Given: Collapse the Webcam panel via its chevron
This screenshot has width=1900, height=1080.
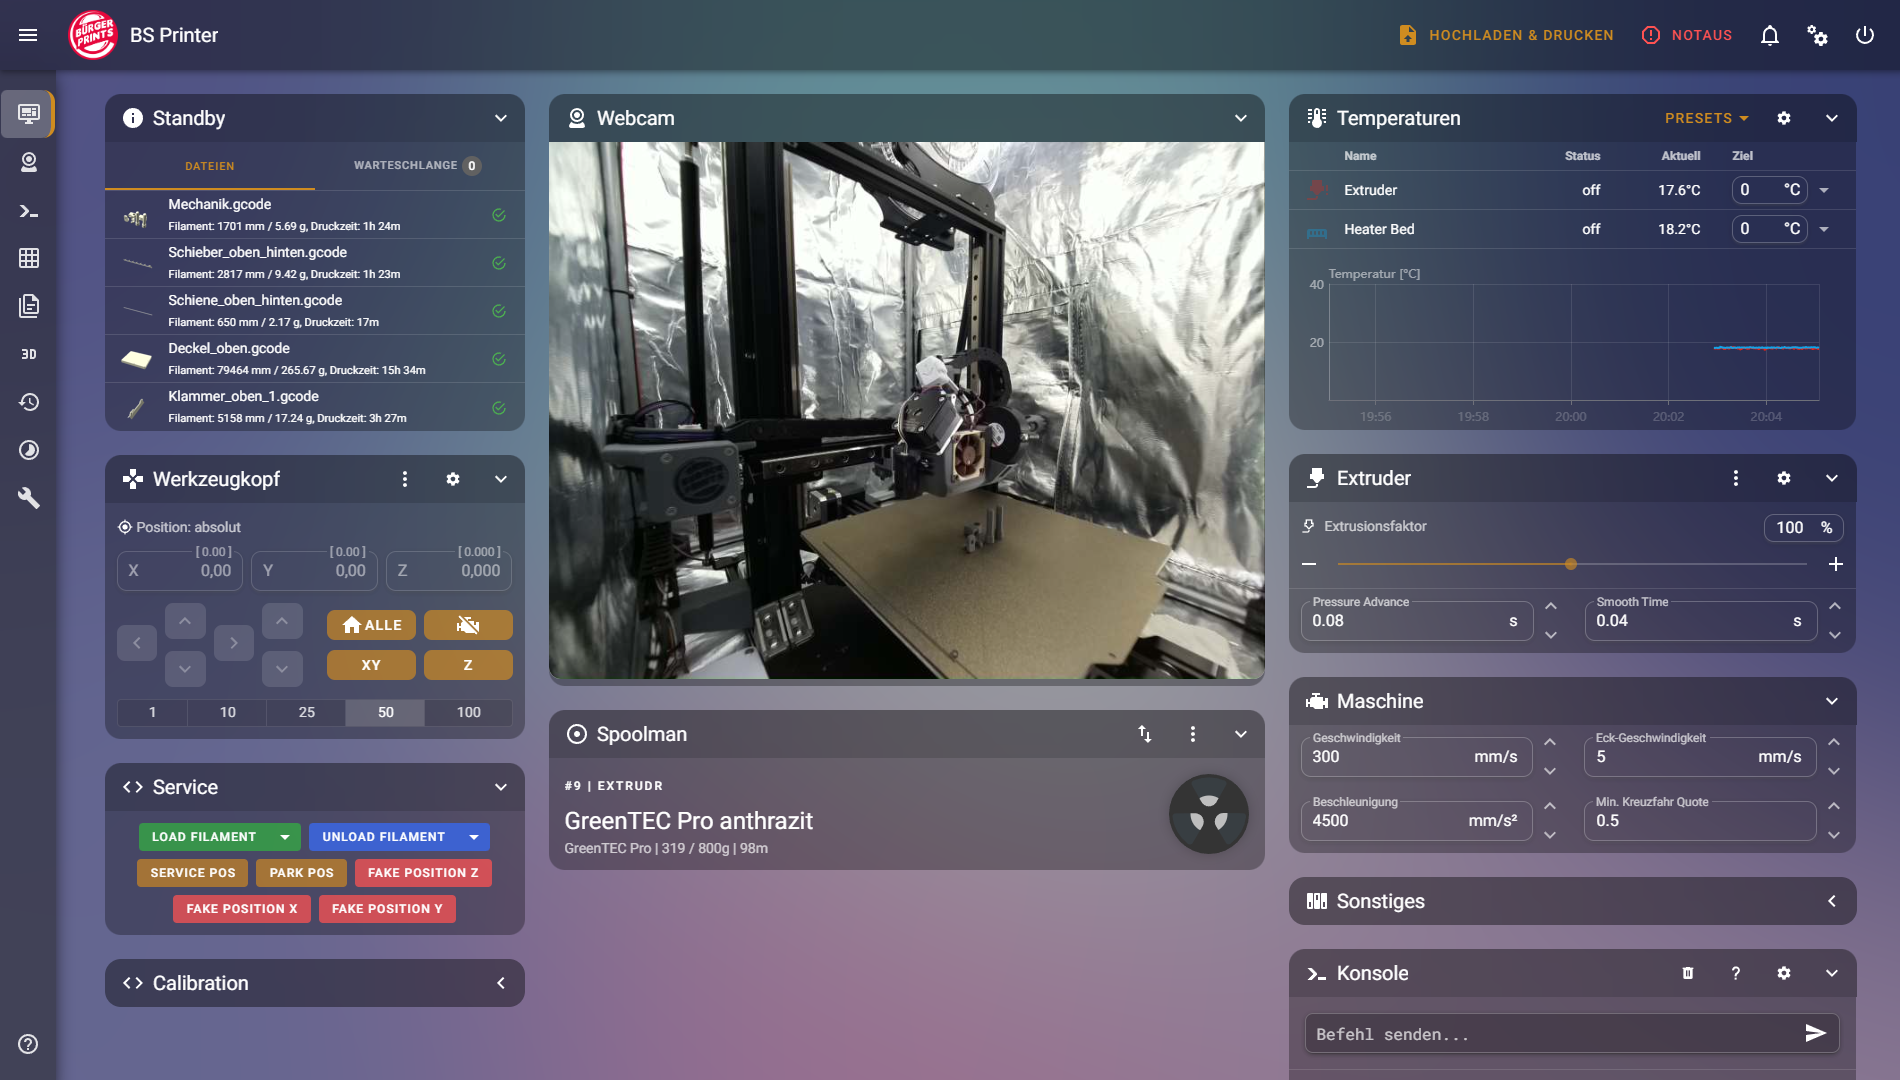Looking at the screenshot, I should pyautogui.click(x=1240, y=118).
